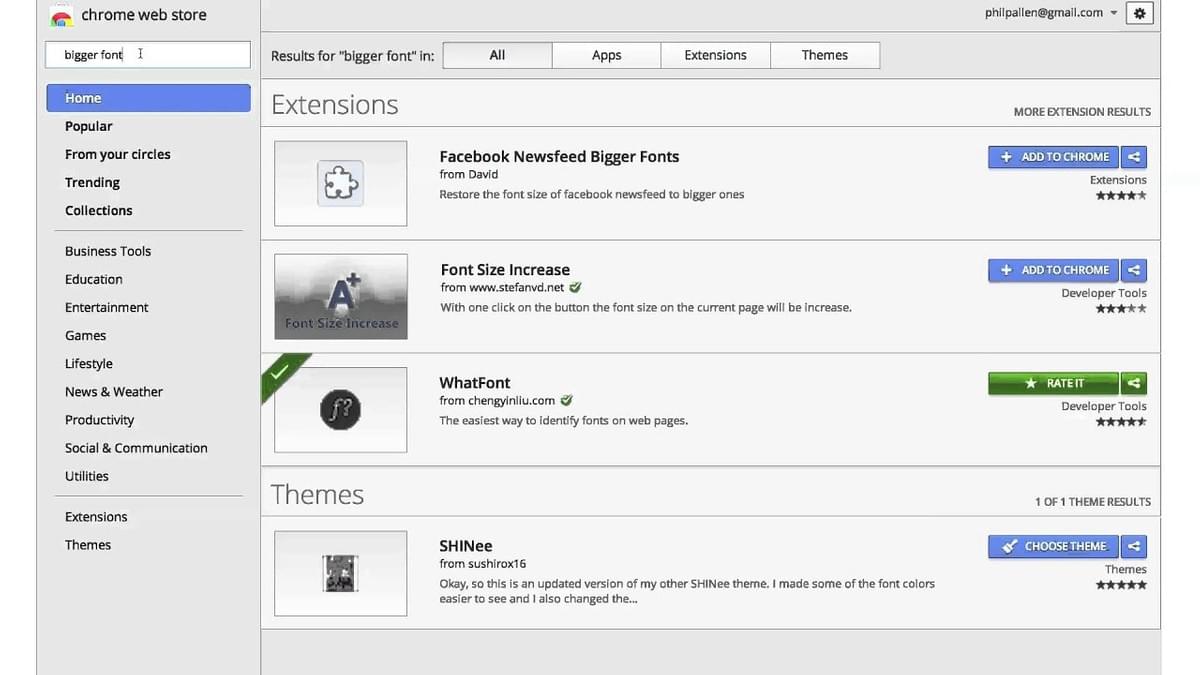Screen dimensions: 1200x675
Task: Share the SHINee theme
Action: click(1133, 546)
